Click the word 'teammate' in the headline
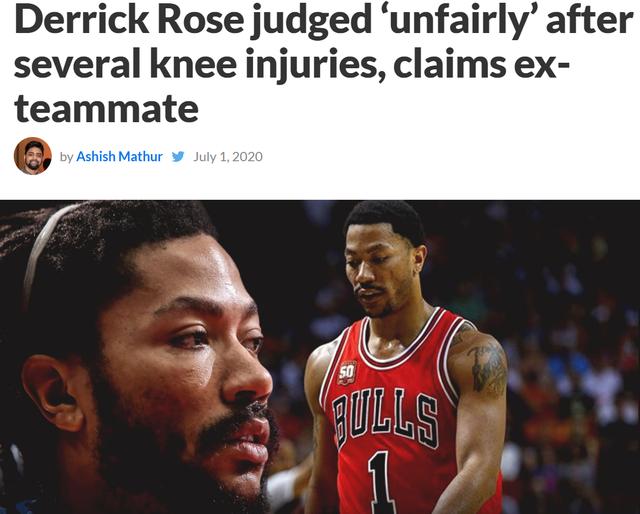This screenshot has width=640, height=514. coord(106,109)
